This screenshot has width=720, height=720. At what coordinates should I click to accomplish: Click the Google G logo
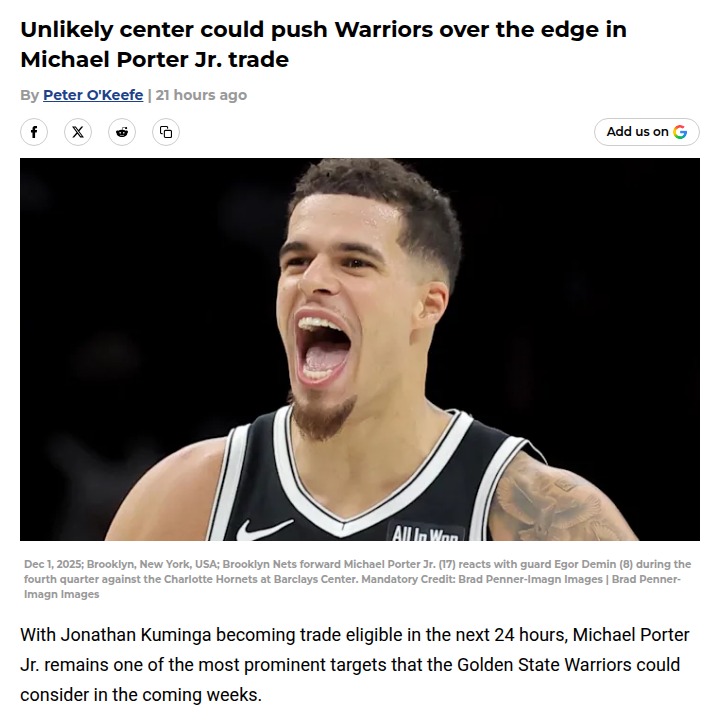pos(680,132)
